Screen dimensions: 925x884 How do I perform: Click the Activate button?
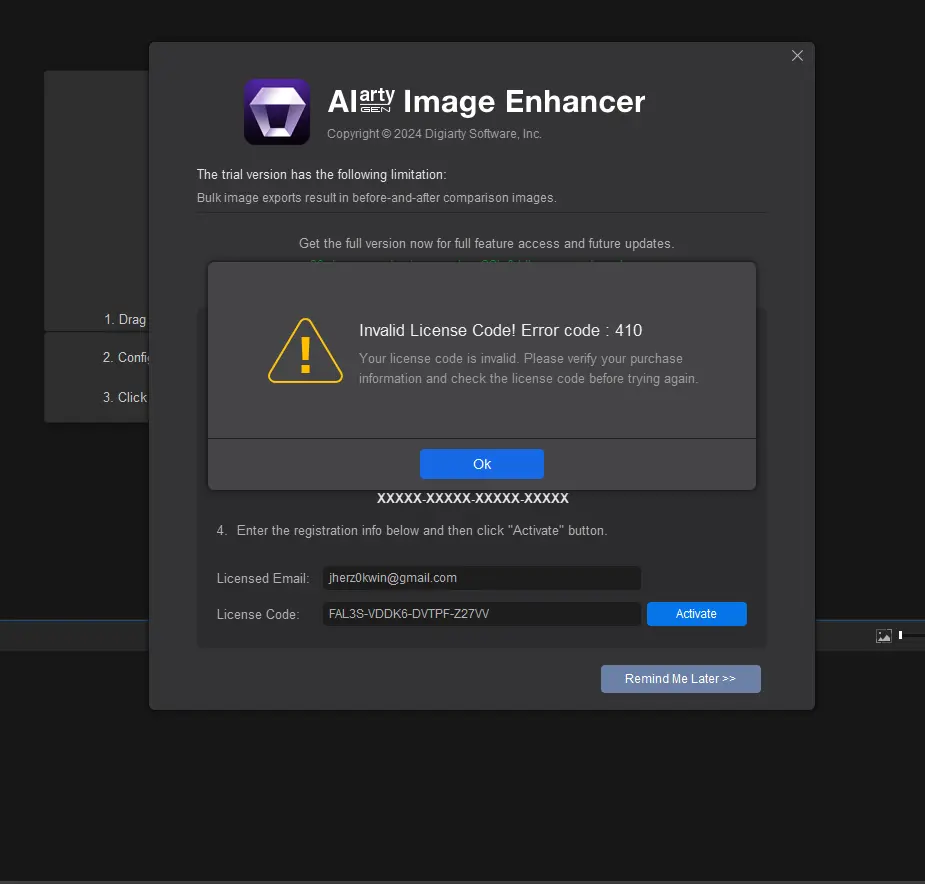click(x=696, y=614)
